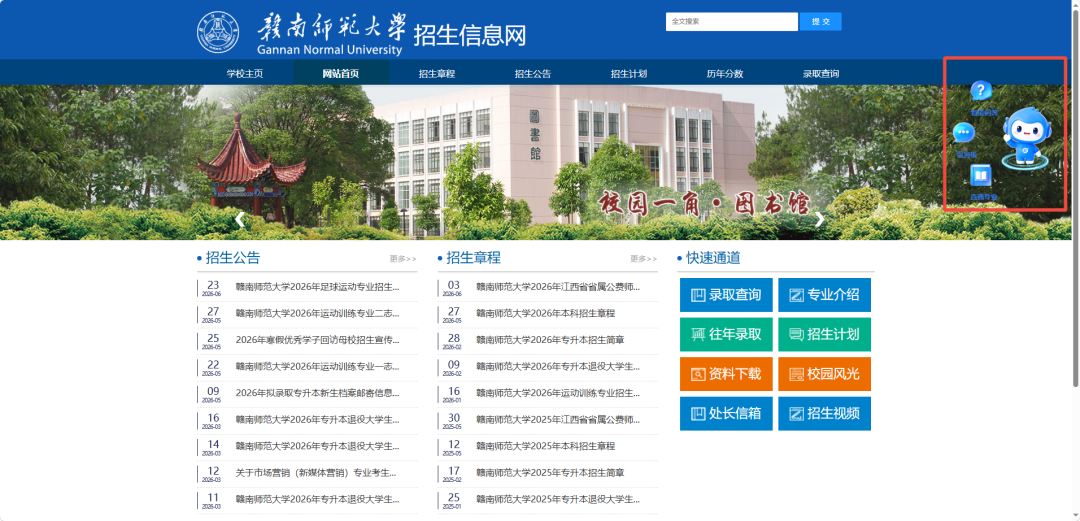Viewport: 1080px width, 521px height.
Task: Click the 资料下载 orange quick channel text
Action: tap(735, 374)
